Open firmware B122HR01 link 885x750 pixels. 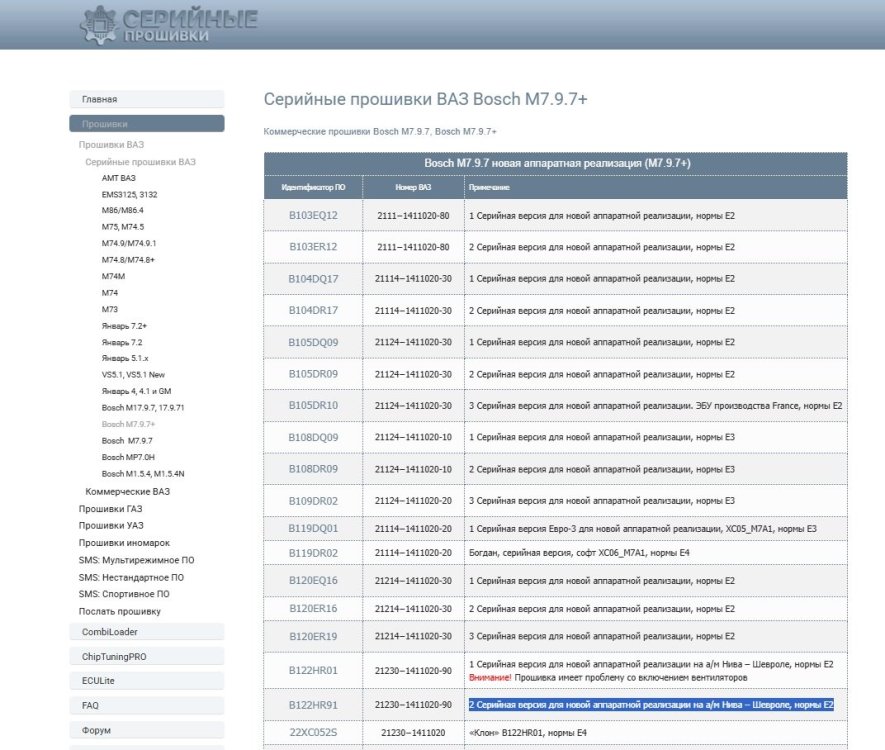(313, 670)
